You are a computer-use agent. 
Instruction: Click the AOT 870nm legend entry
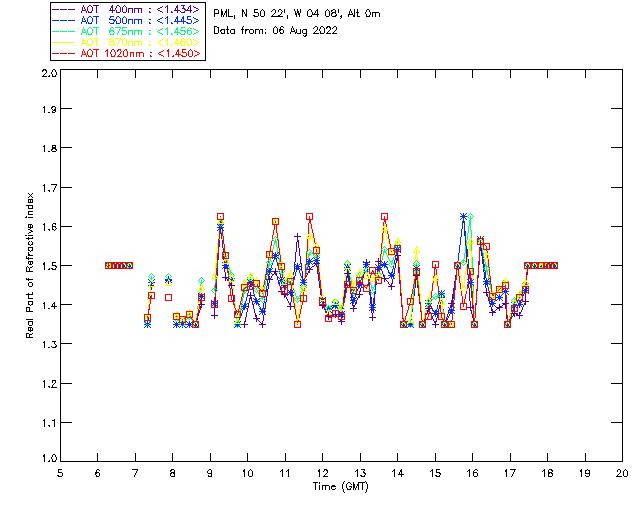coord(127,42)
